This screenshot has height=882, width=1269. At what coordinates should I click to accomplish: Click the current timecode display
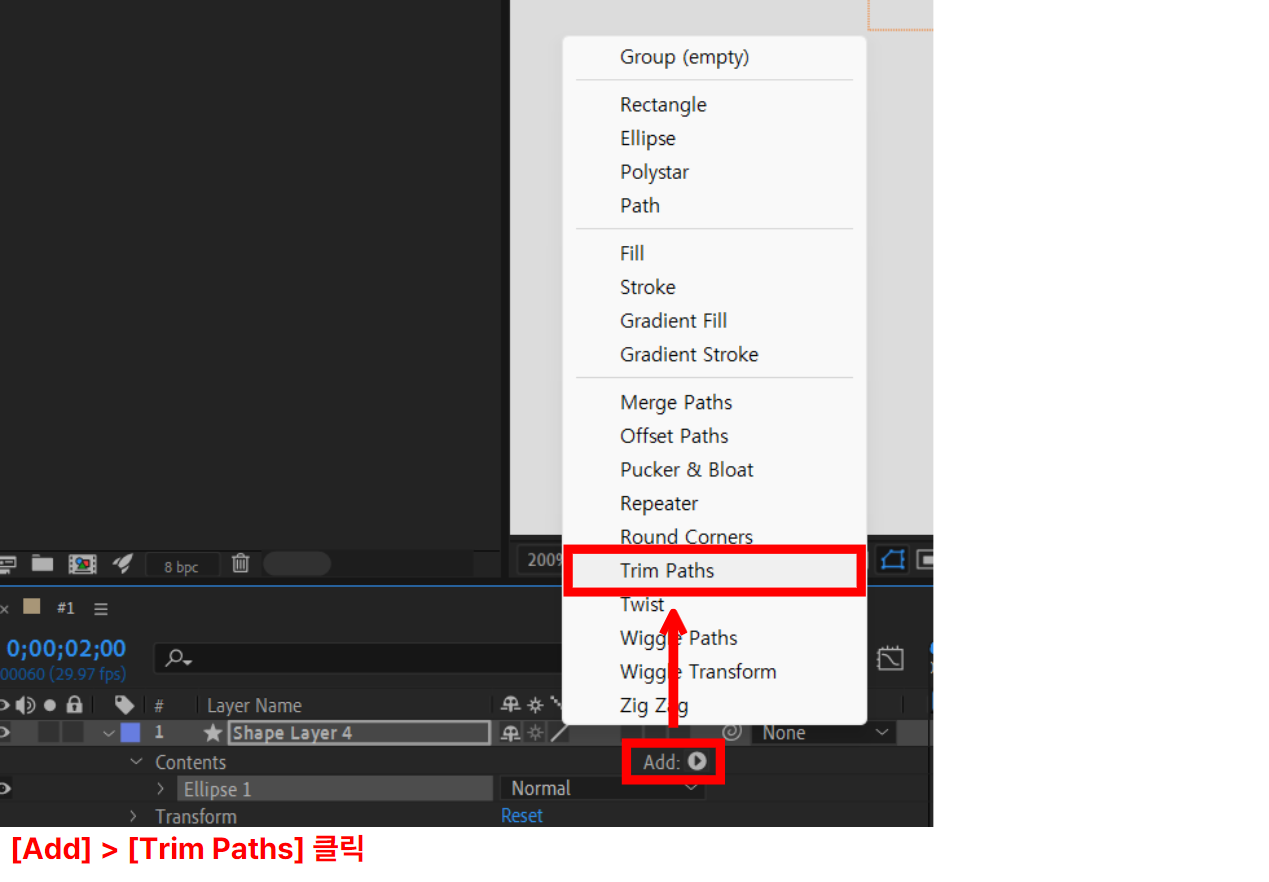coord(65,648)
